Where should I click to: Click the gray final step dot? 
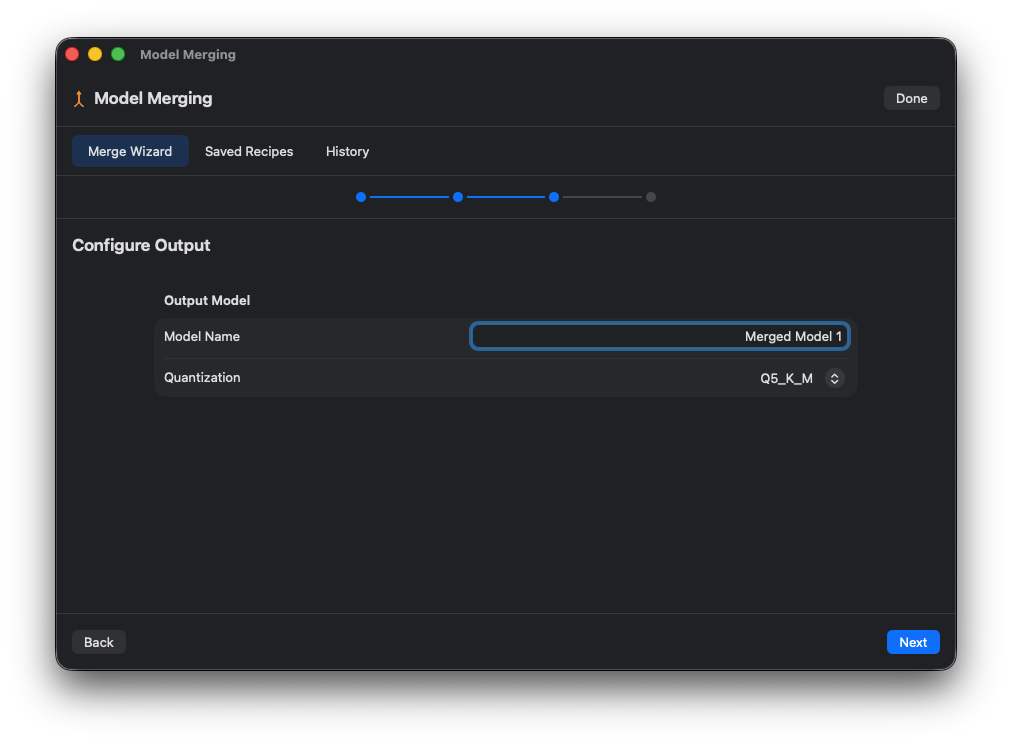coord(651,197)
